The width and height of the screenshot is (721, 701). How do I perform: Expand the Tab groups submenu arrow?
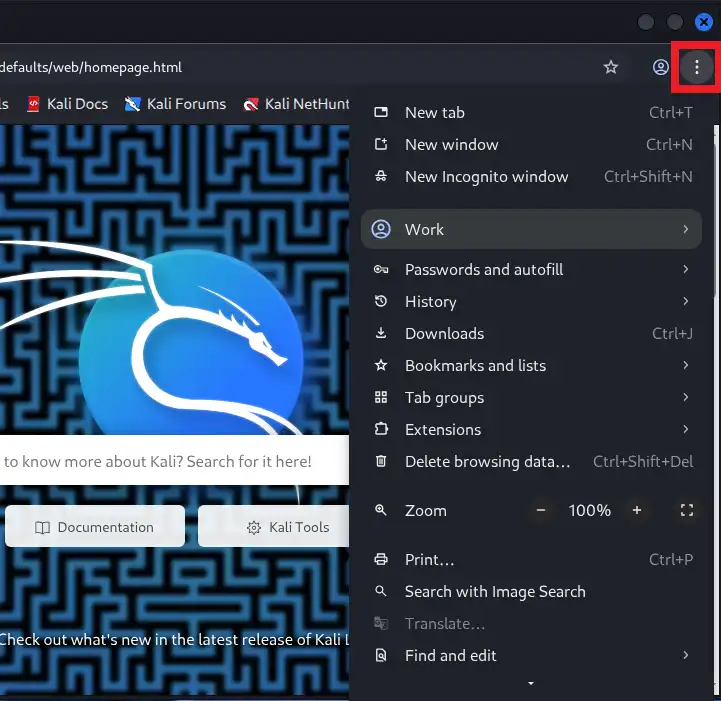point(686,397)
